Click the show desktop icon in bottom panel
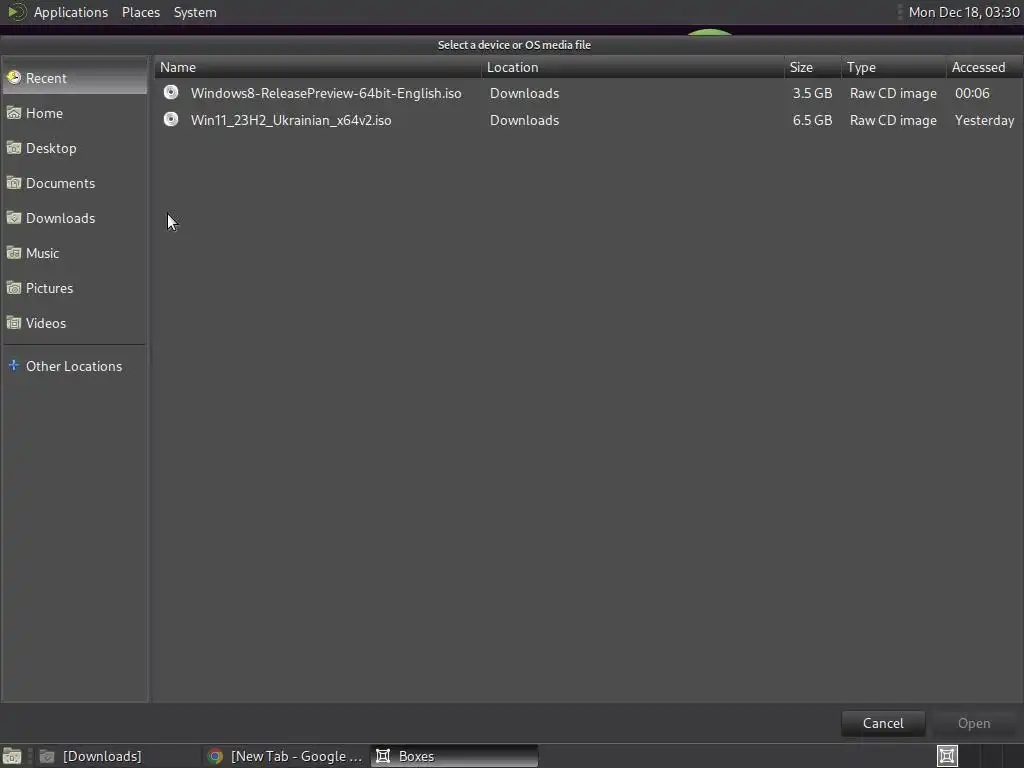This screenshot has height=768, width=1024. pyautogui.click(x=12, y=756)
